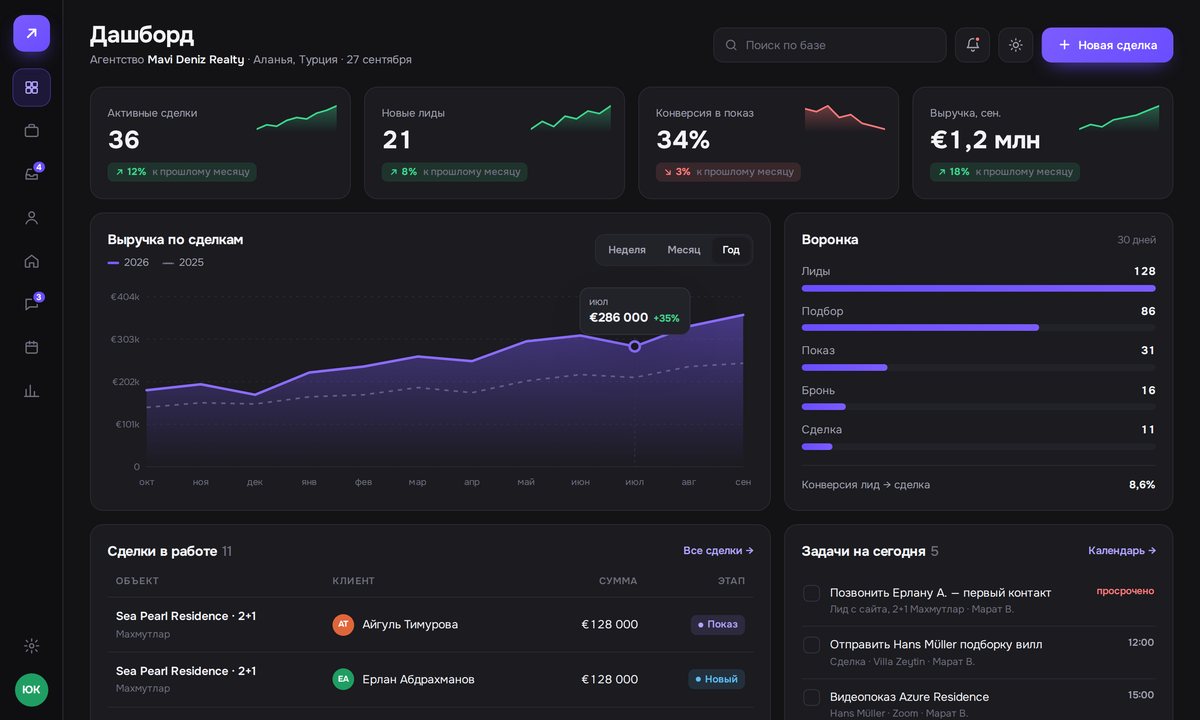
Task: Click the 8,6% conversion value
Action: pos(1142,485)
